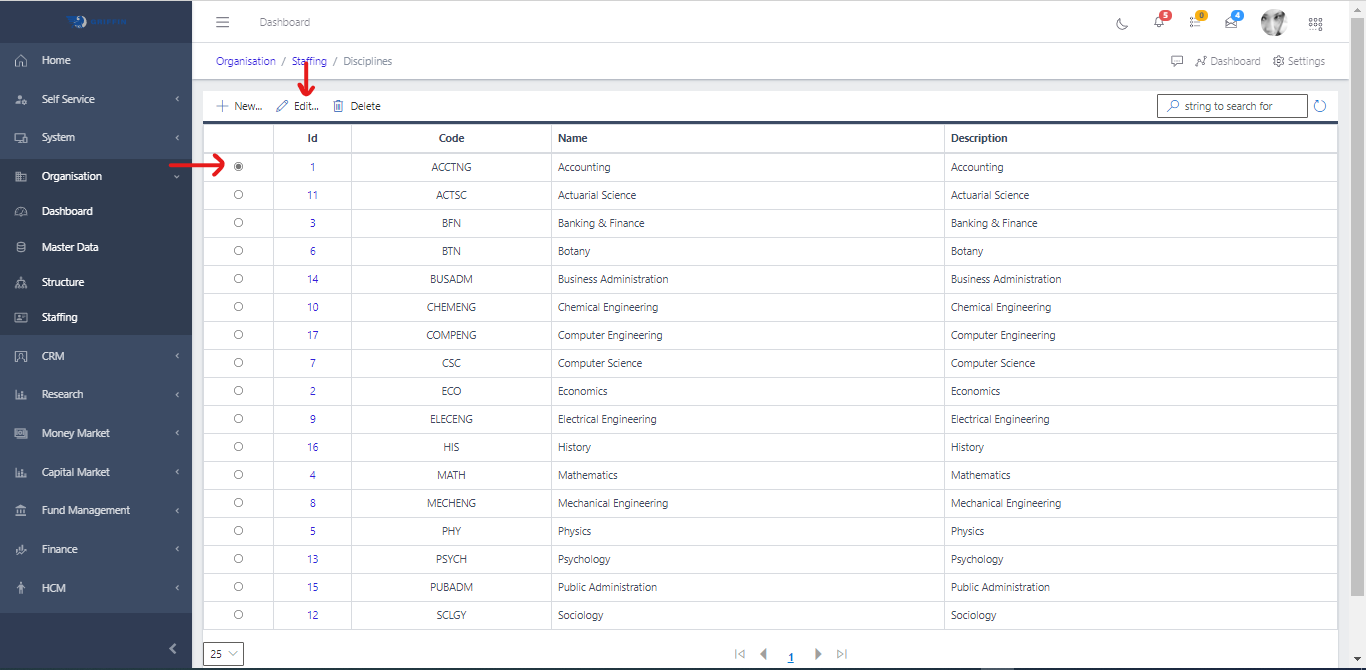The width and height of the screenshot is (1366, 670).
Task: Open the mail envelope icon
Action: pyautogui.click(x=1231, y=22)
